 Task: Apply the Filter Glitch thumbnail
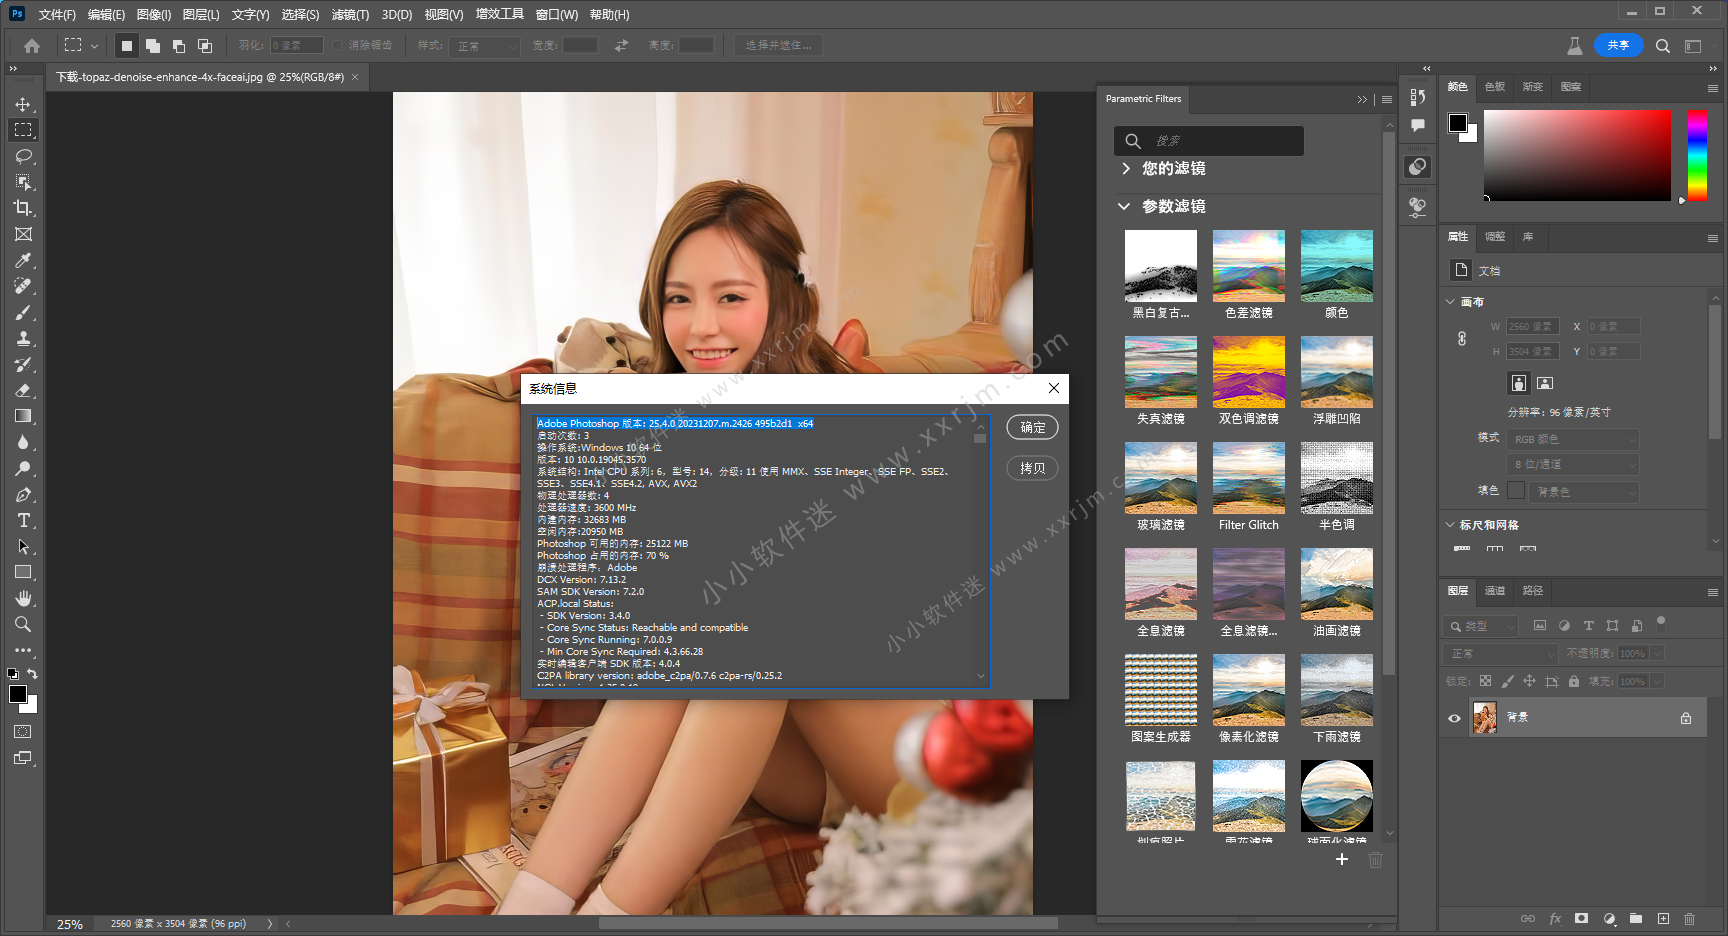click(1248, 478)
